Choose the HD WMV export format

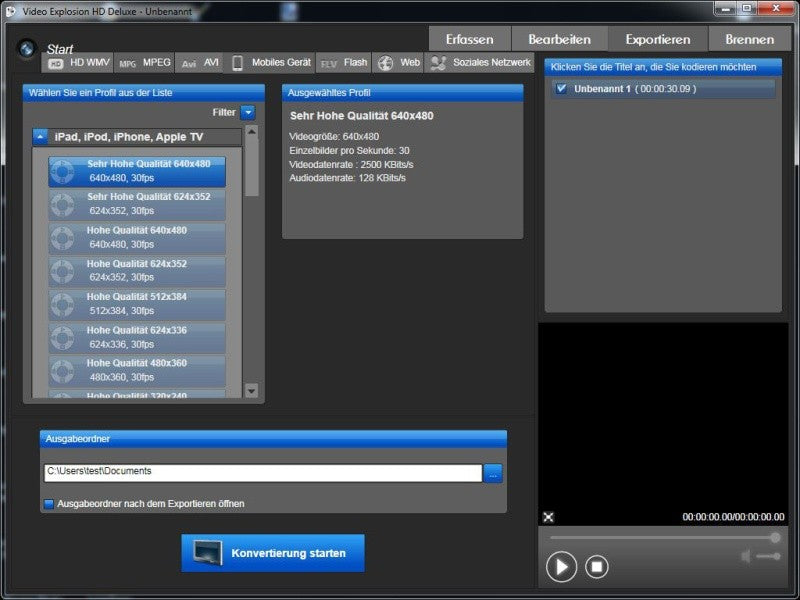[x=78, y=63]
